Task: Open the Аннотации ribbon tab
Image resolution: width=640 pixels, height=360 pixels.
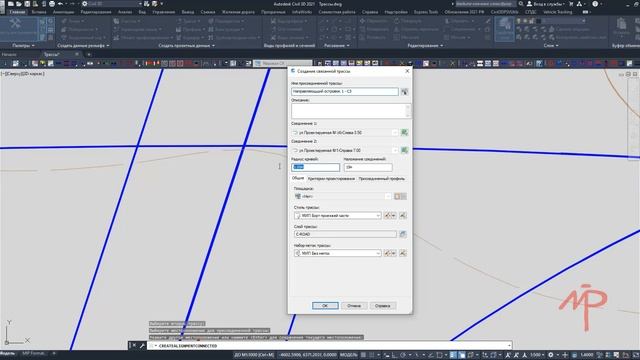Action: [64, 12]
